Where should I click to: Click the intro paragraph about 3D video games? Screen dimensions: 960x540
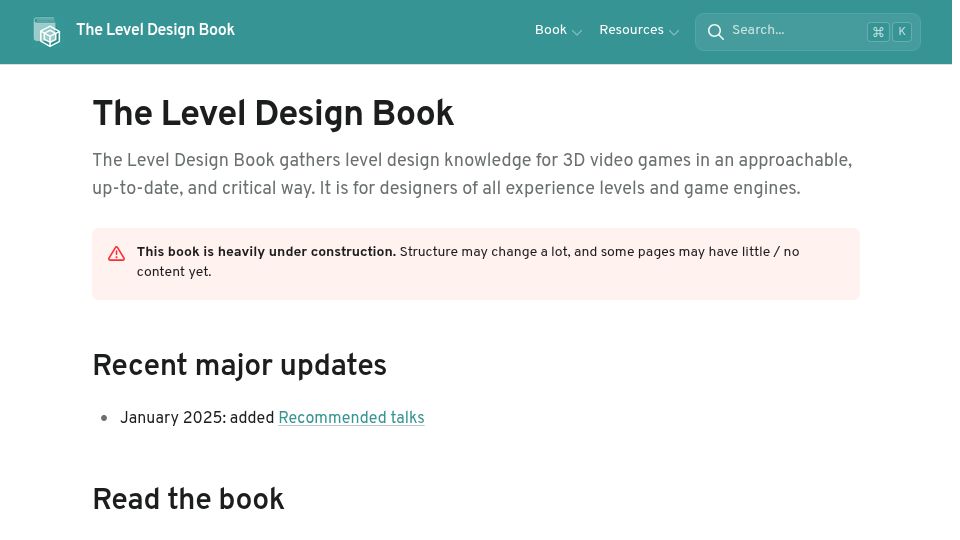[x=472, y=174]
